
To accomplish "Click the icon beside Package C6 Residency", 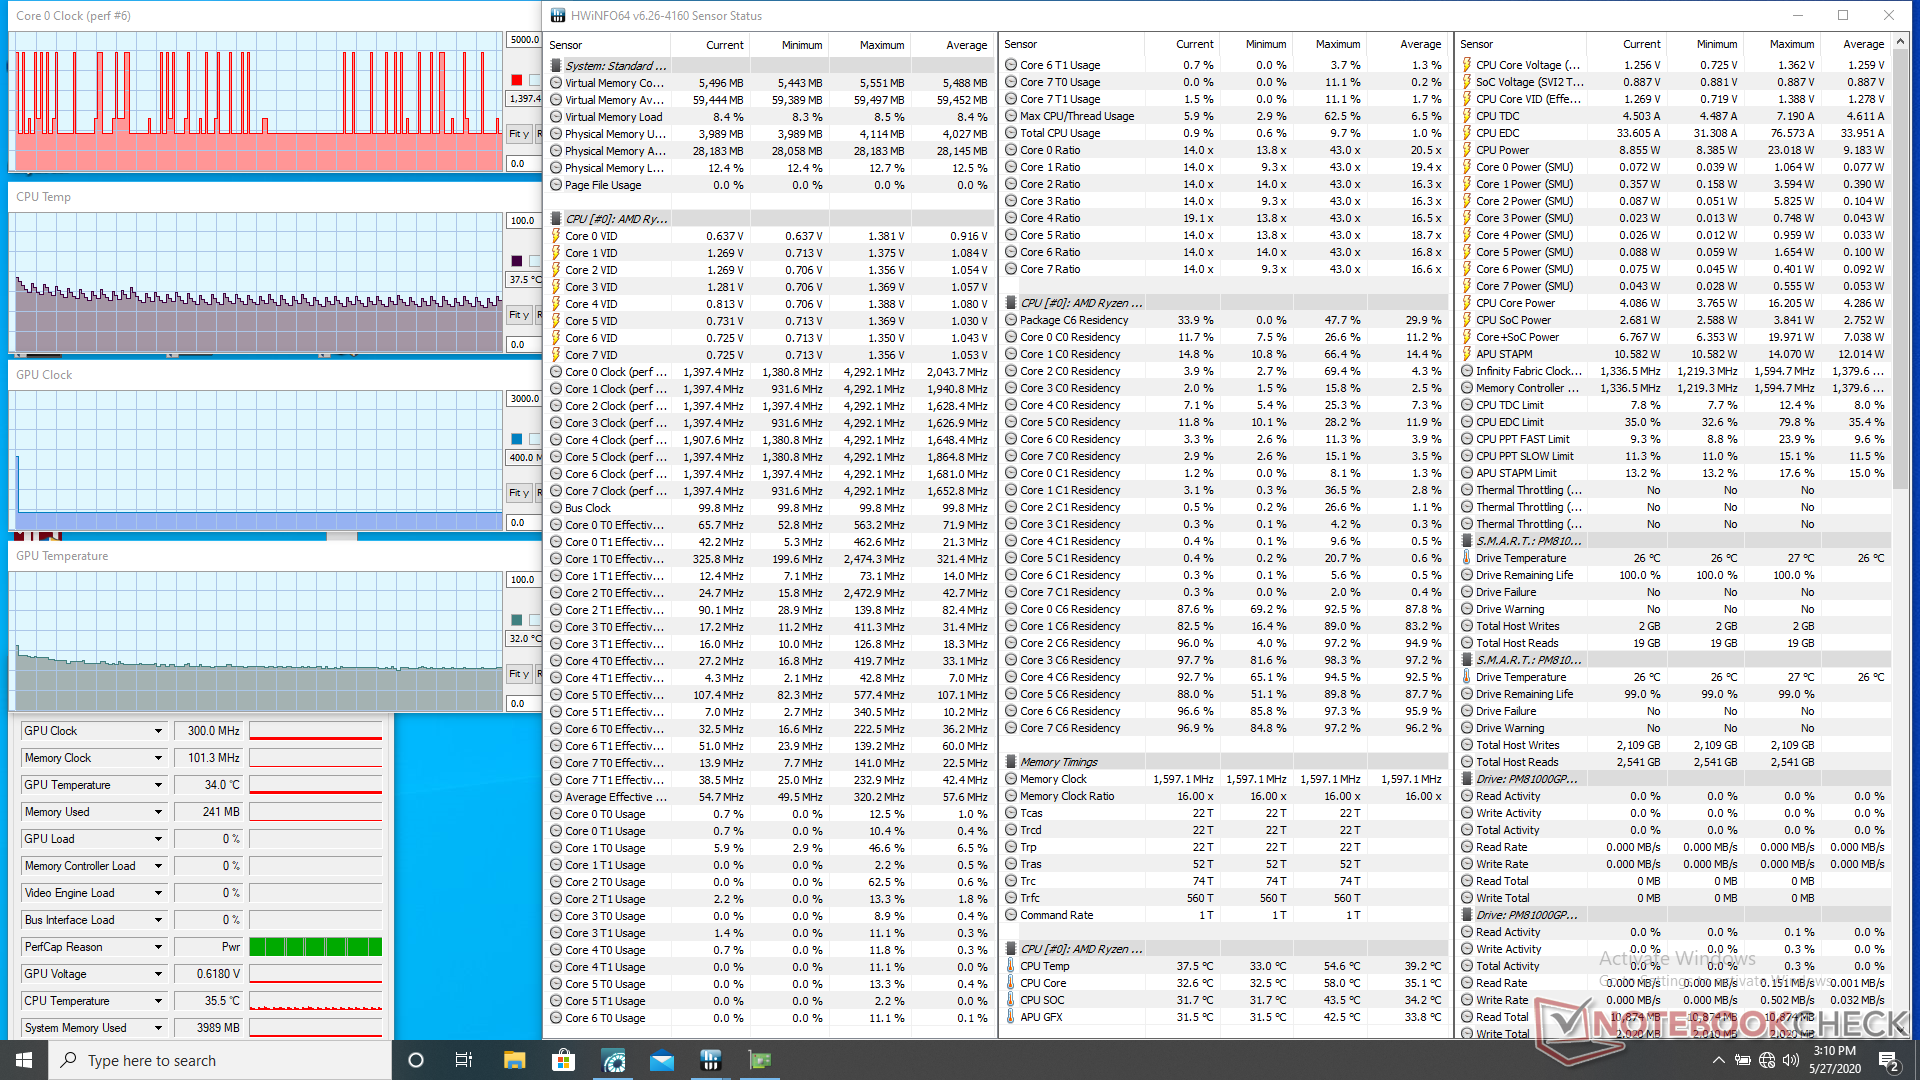I will coord(1011,320).
